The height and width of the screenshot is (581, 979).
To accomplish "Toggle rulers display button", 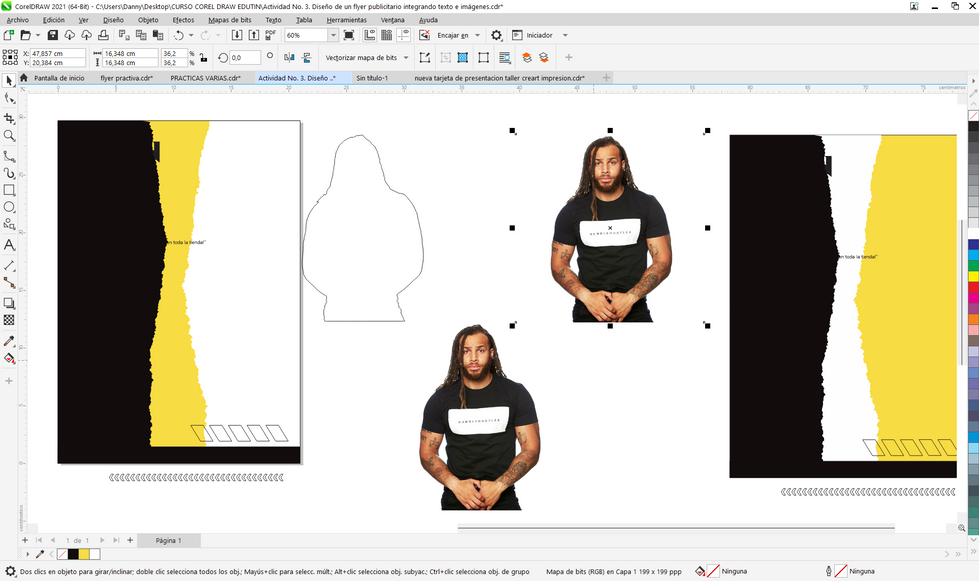I will 370,36.
